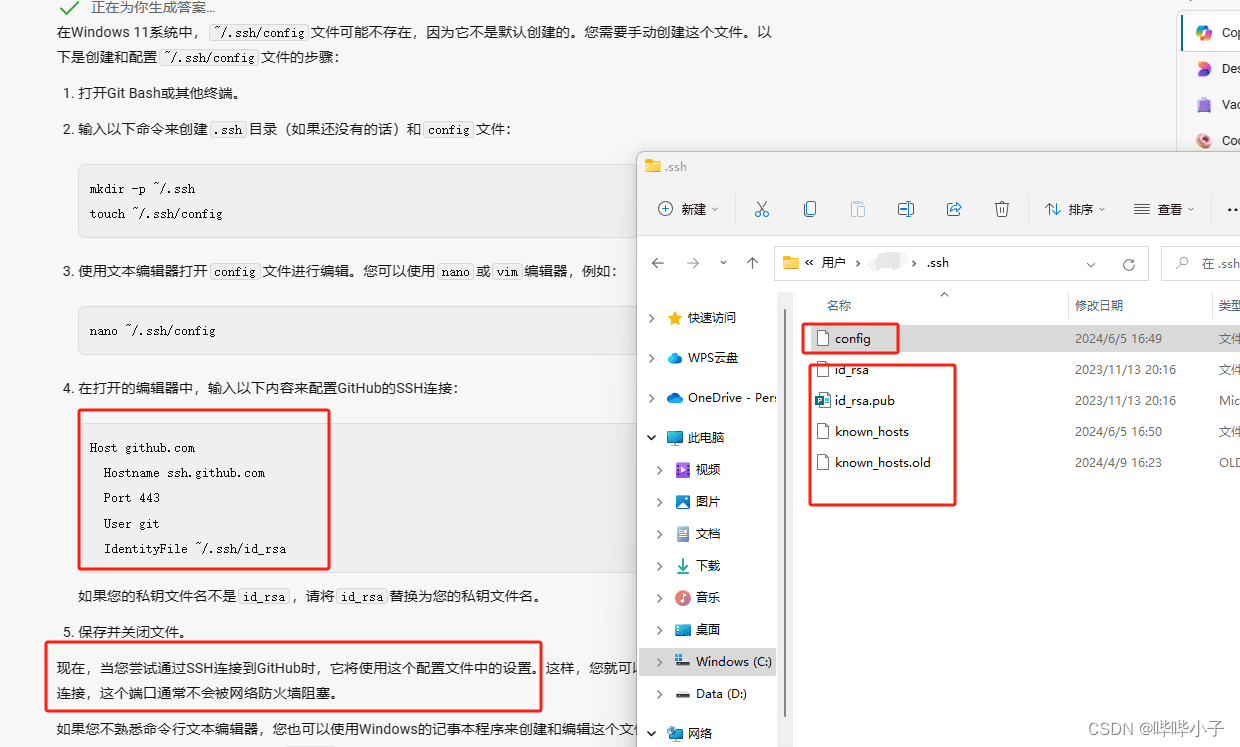Click the config file icon

point(824,338)
